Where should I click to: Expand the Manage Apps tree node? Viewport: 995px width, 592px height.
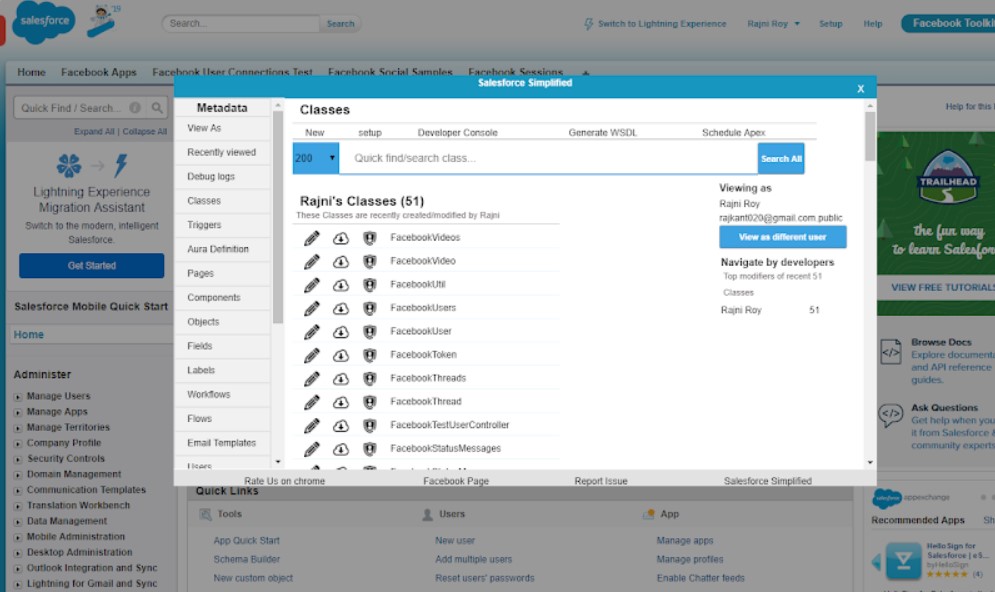coord(18,412)
